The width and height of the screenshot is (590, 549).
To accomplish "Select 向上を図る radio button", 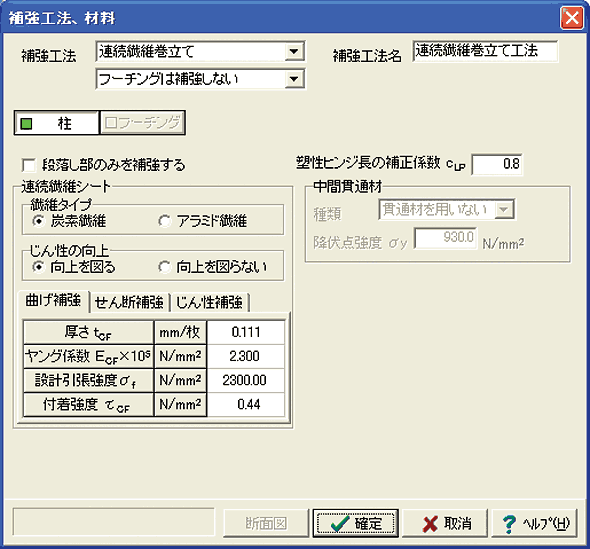I will click(38, 267).
